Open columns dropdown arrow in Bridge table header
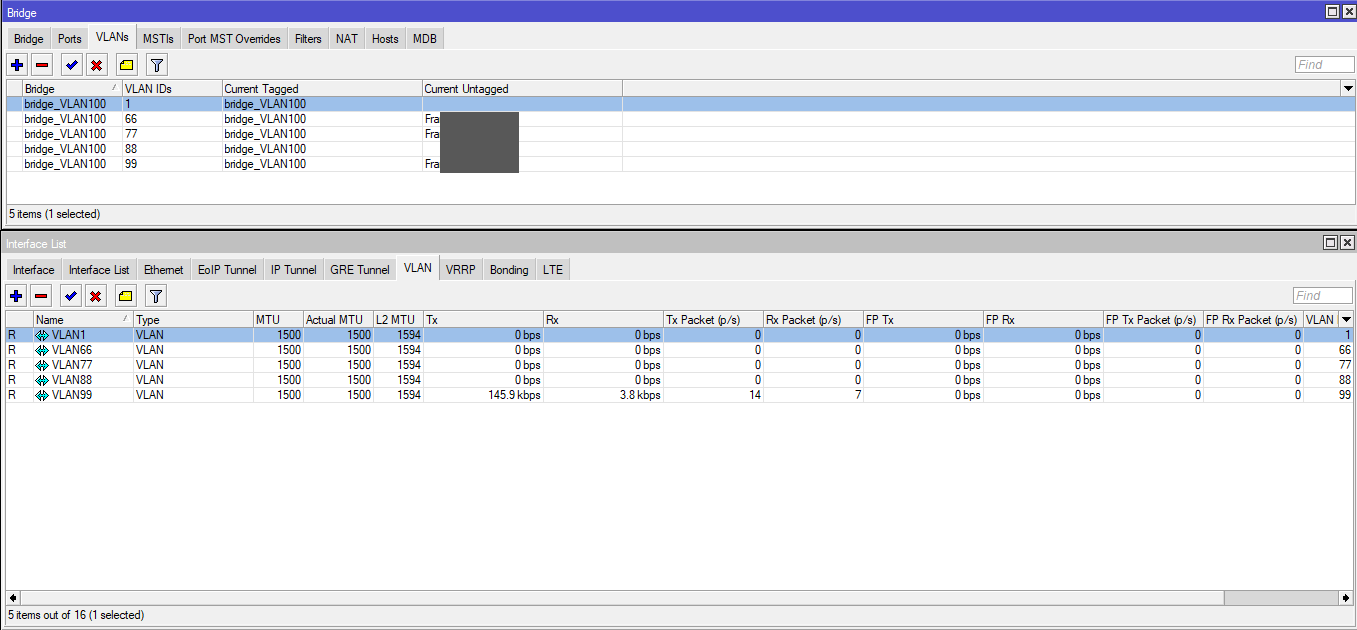1357x630 pixels. (x=1348, y=89)
